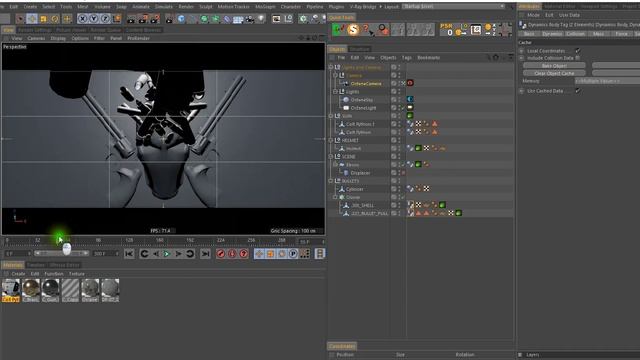
Task: Toggle the Point Level Animation icon
Action: point(304,254)
